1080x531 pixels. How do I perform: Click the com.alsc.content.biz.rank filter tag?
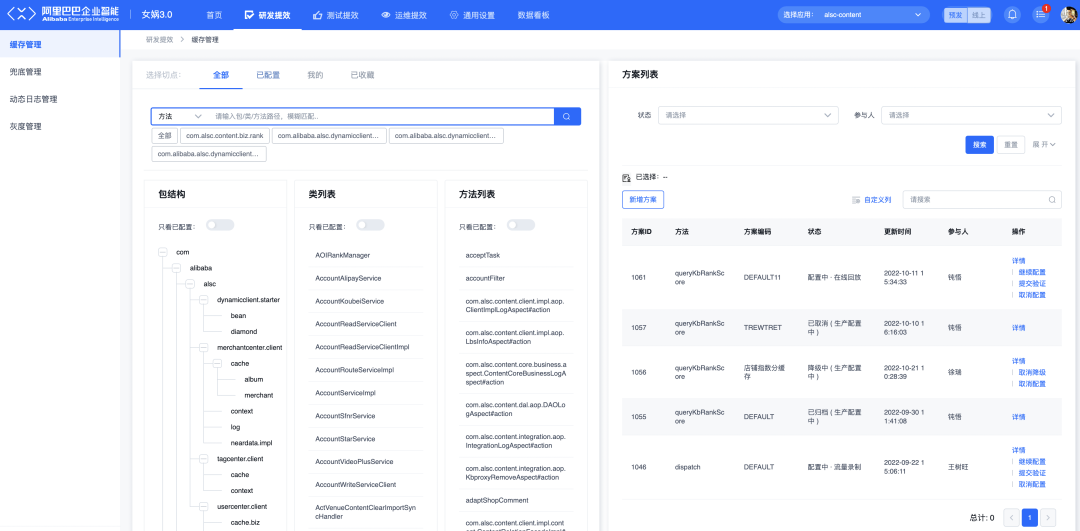click(225, 136)
